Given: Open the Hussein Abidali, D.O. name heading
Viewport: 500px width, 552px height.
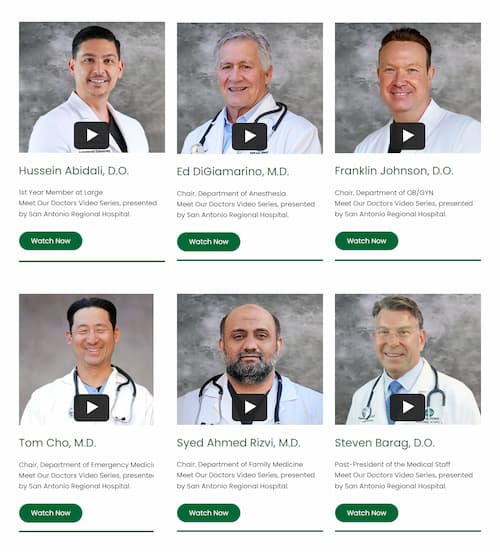Looking at the screenshot, I should click(x=74, y=171).
